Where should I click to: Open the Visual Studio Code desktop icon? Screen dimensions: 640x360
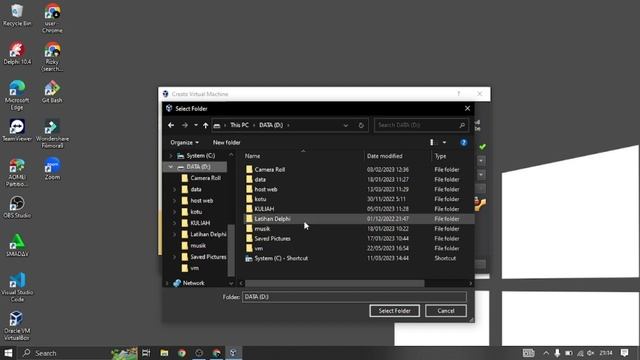click(17, 287)
